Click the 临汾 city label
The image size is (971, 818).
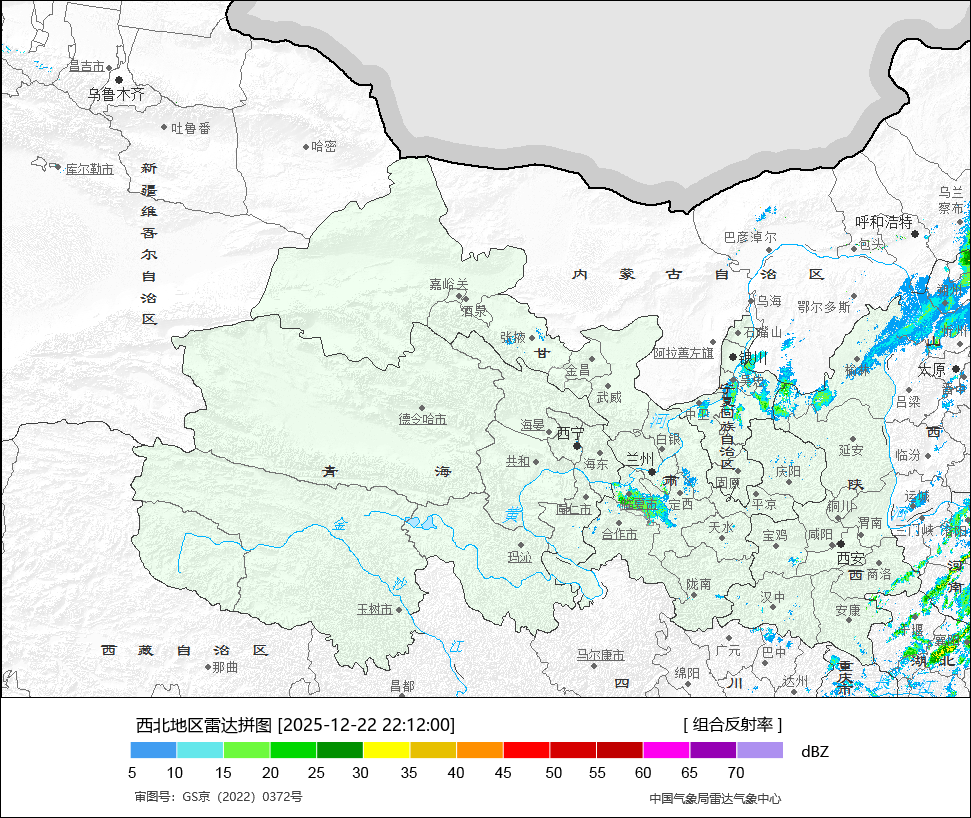908,455
